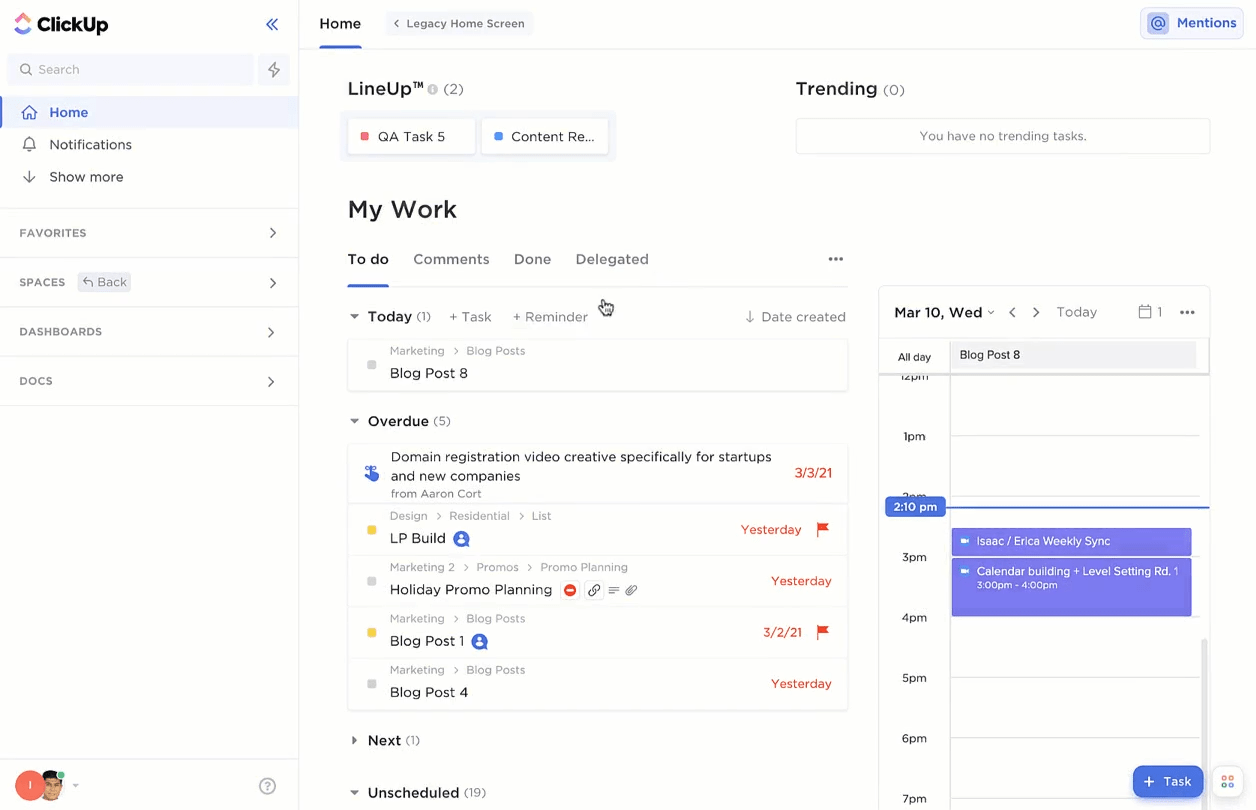Add a reminder with + Reminder

550,317
